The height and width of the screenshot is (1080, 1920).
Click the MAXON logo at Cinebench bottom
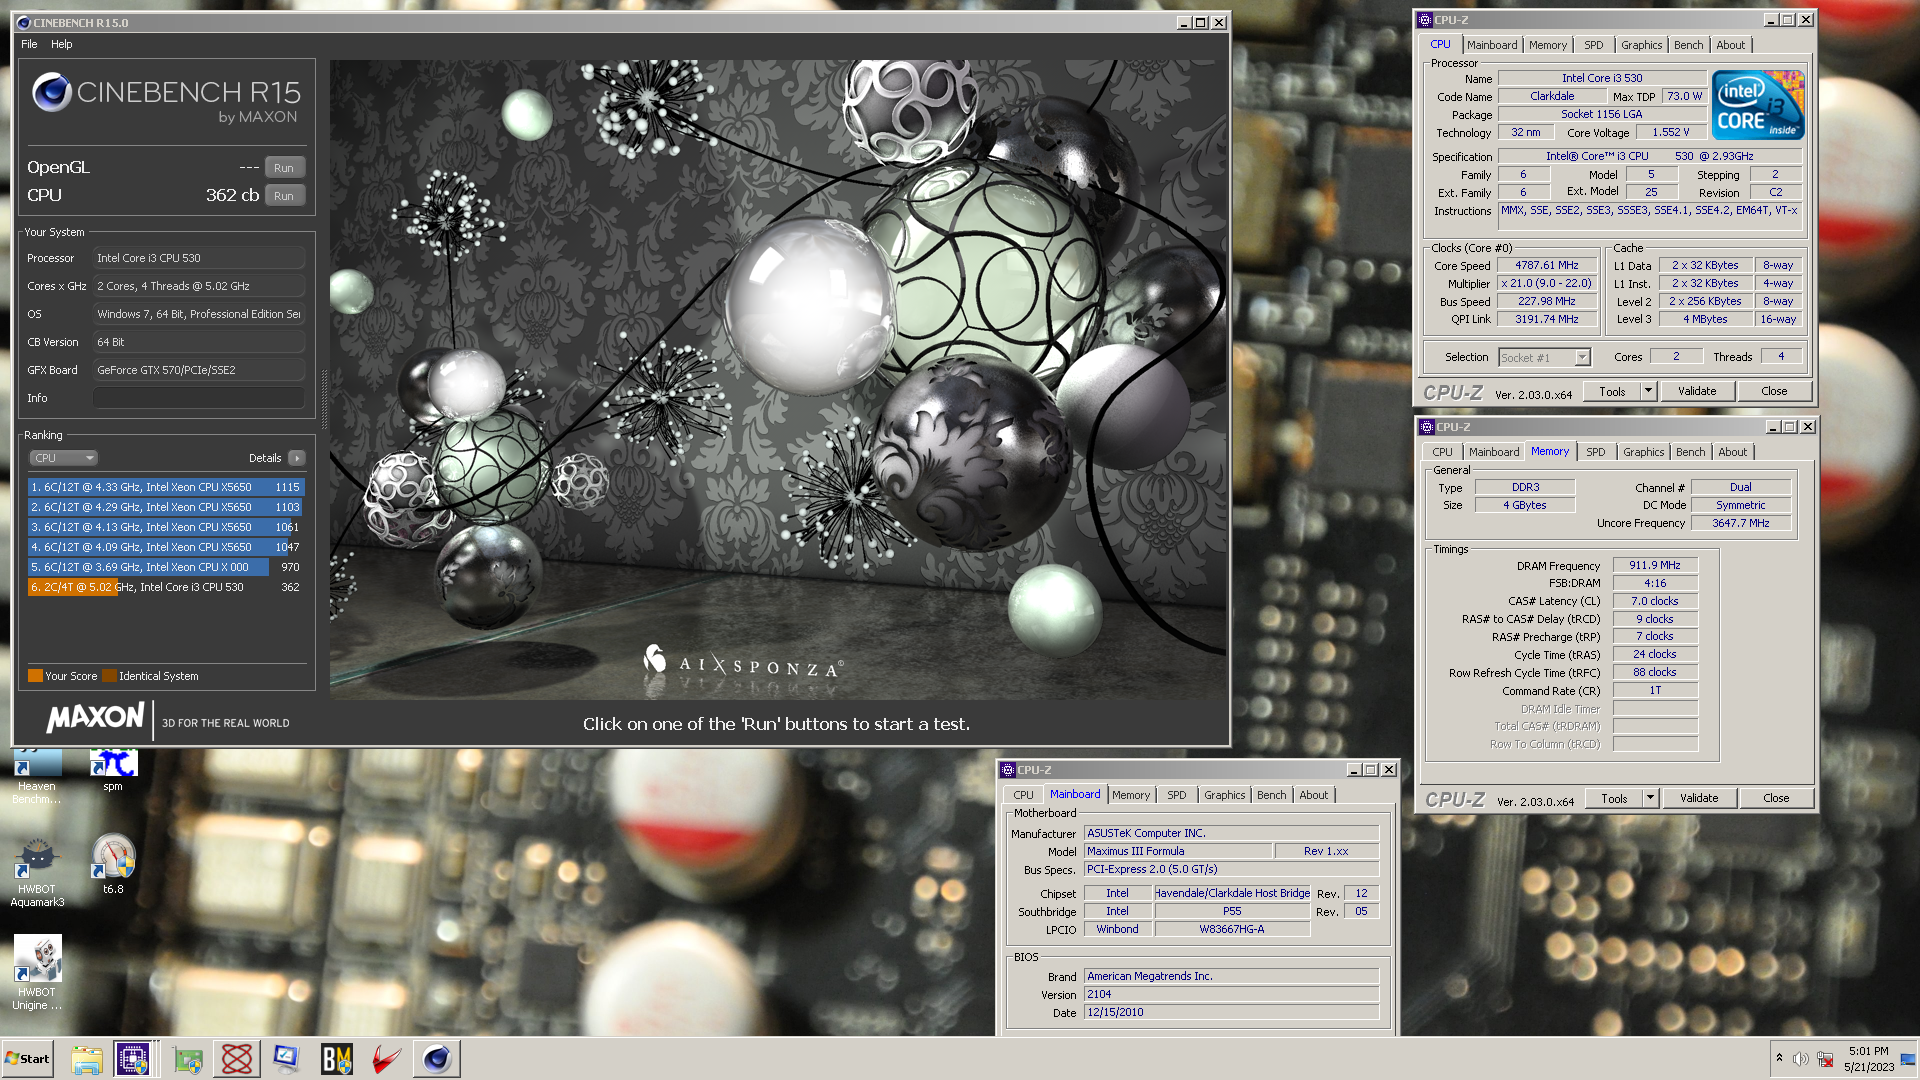coord(96,718)
